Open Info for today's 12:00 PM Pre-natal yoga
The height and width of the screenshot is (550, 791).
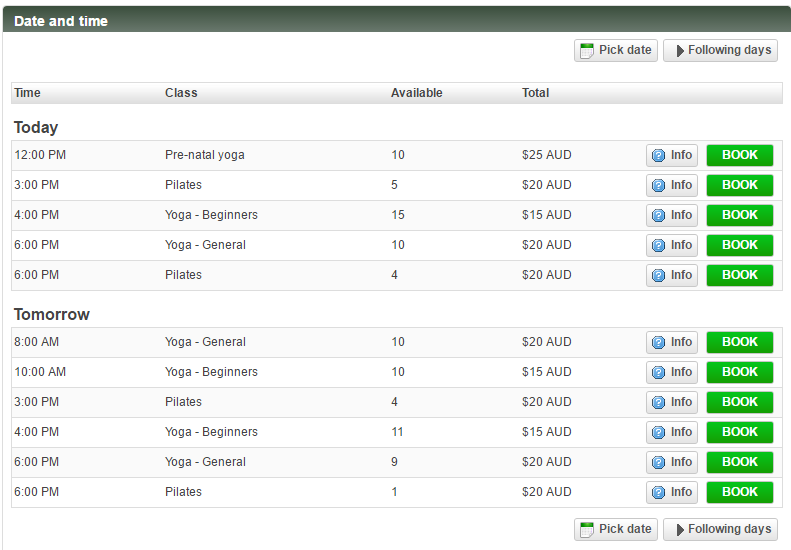coord(672,155)
